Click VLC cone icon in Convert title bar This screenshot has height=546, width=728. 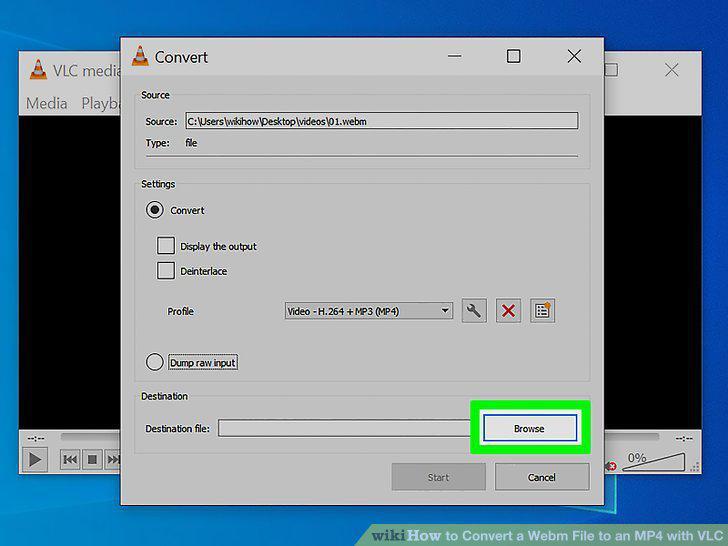coord(140,57)
